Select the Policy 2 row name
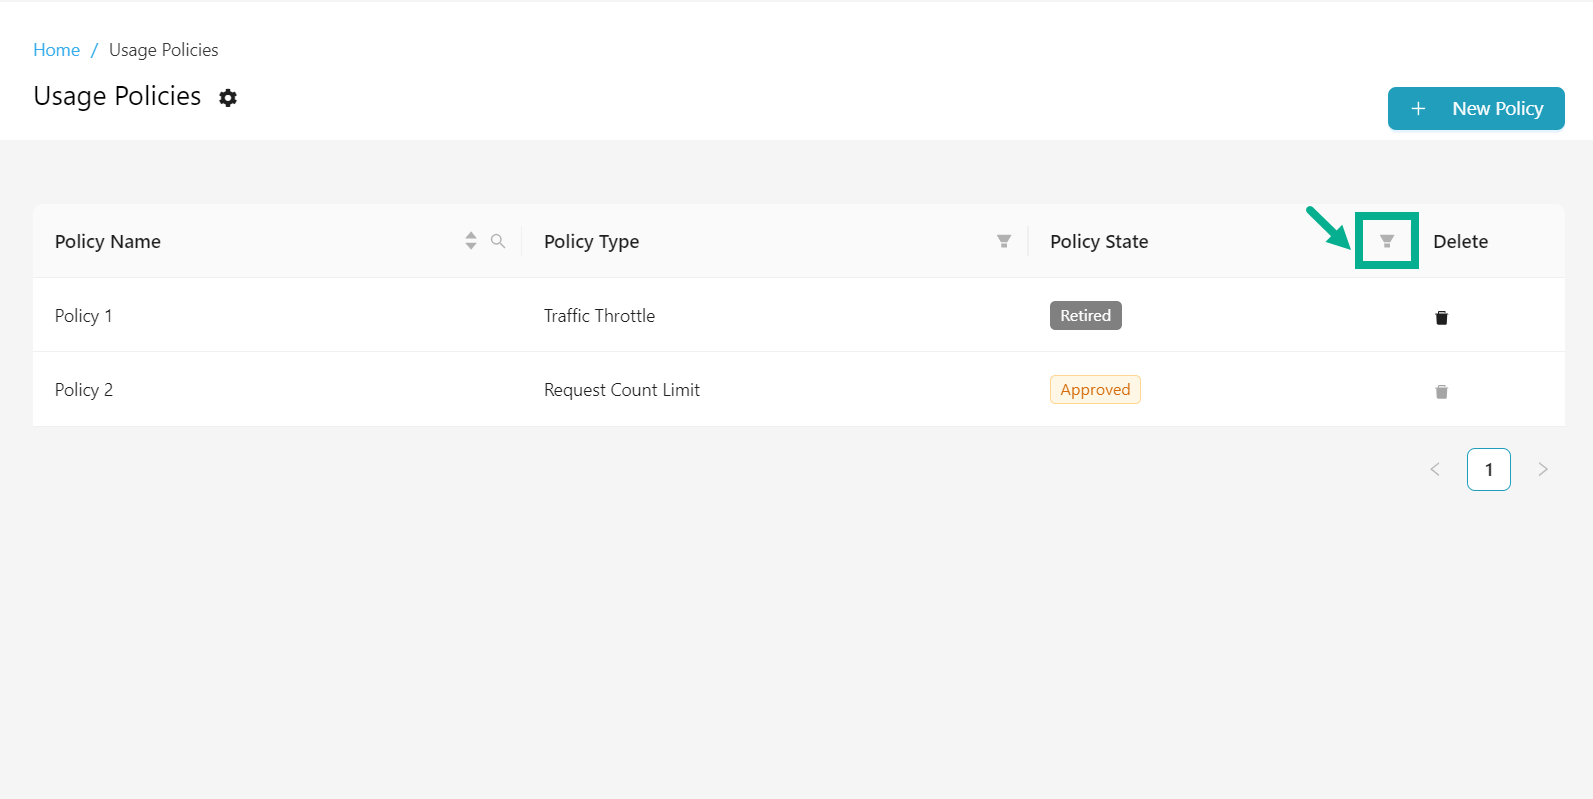 point(84,390)
